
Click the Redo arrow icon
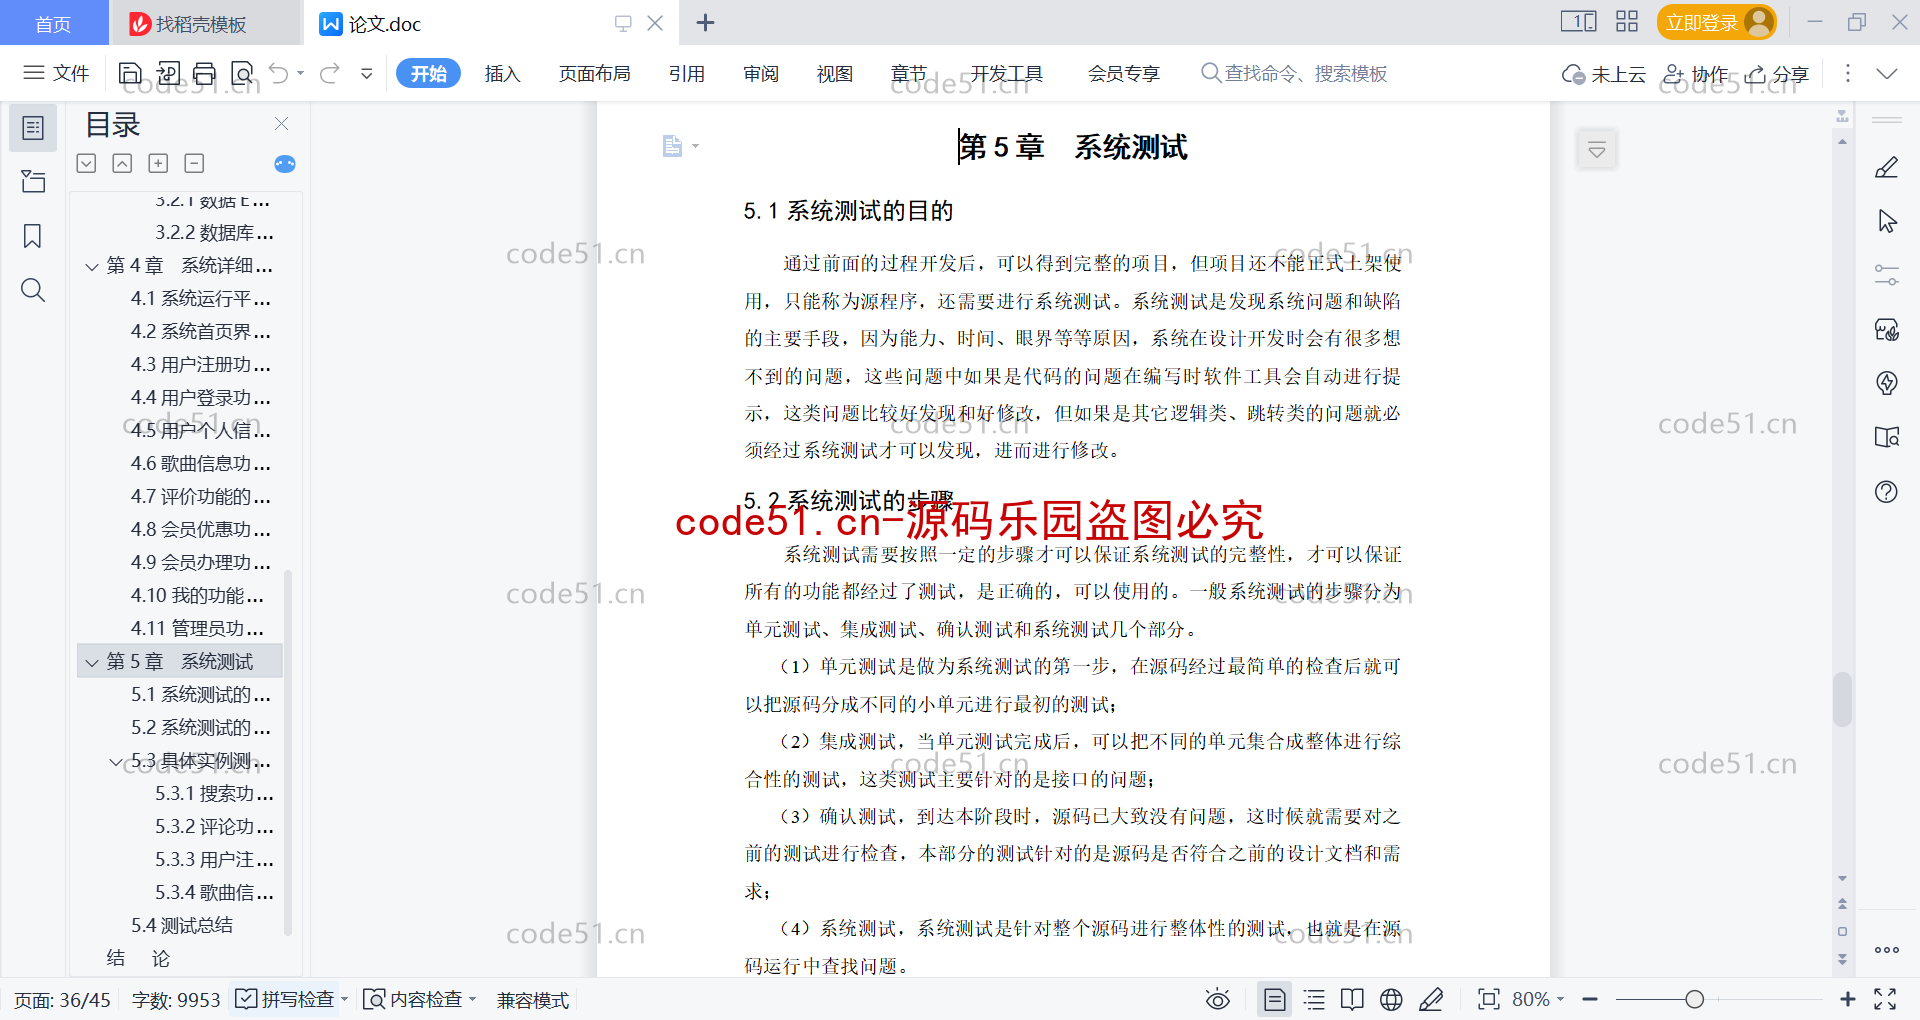pos(329,73)
